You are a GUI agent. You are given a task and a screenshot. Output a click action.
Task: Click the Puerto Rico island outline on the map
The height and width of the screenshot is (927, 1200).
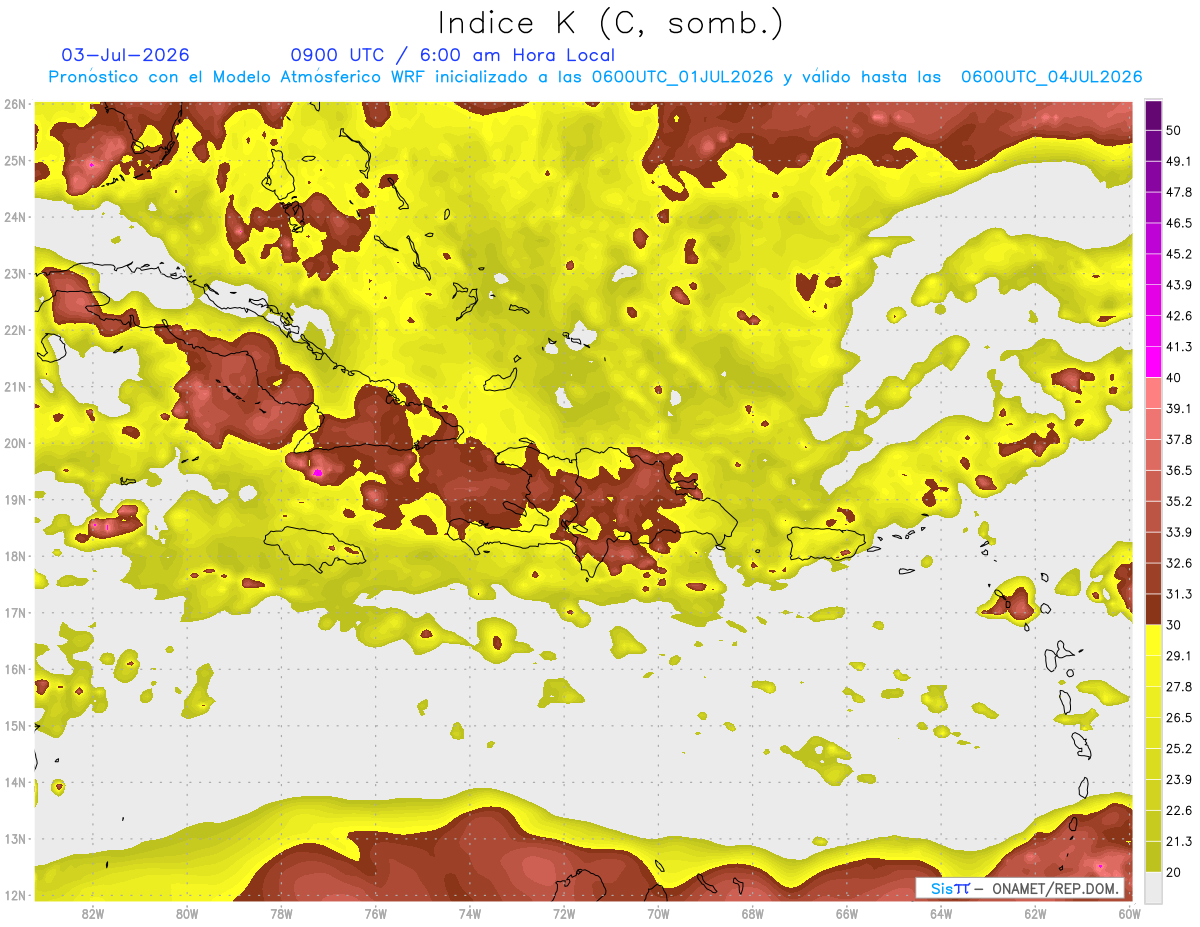point(826,544)
